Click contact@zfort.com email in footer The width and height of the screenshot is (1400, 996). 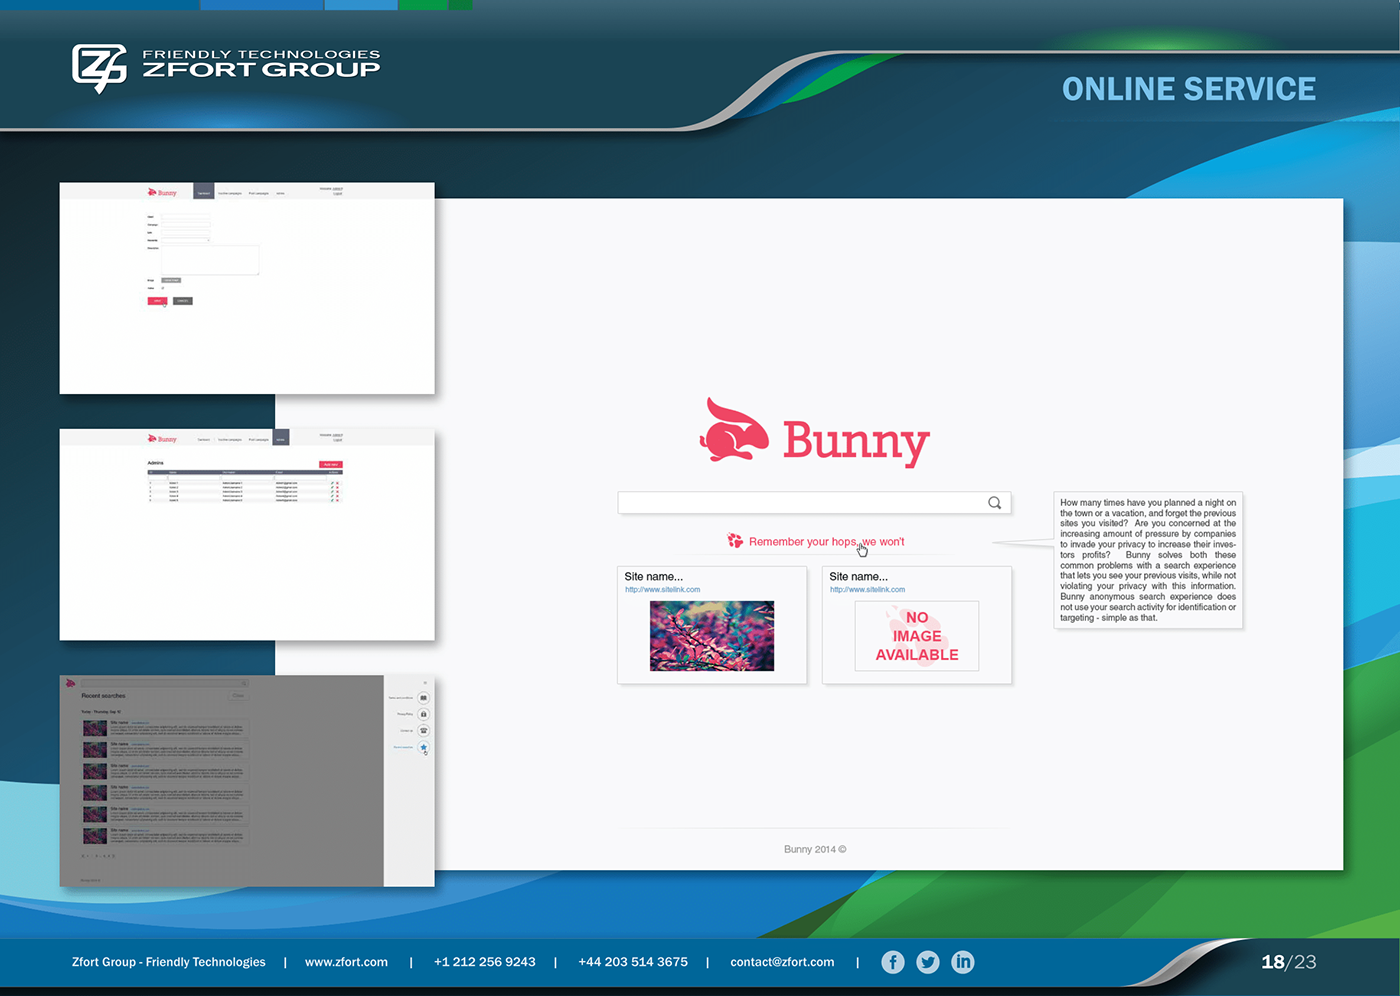pos(782,962)
